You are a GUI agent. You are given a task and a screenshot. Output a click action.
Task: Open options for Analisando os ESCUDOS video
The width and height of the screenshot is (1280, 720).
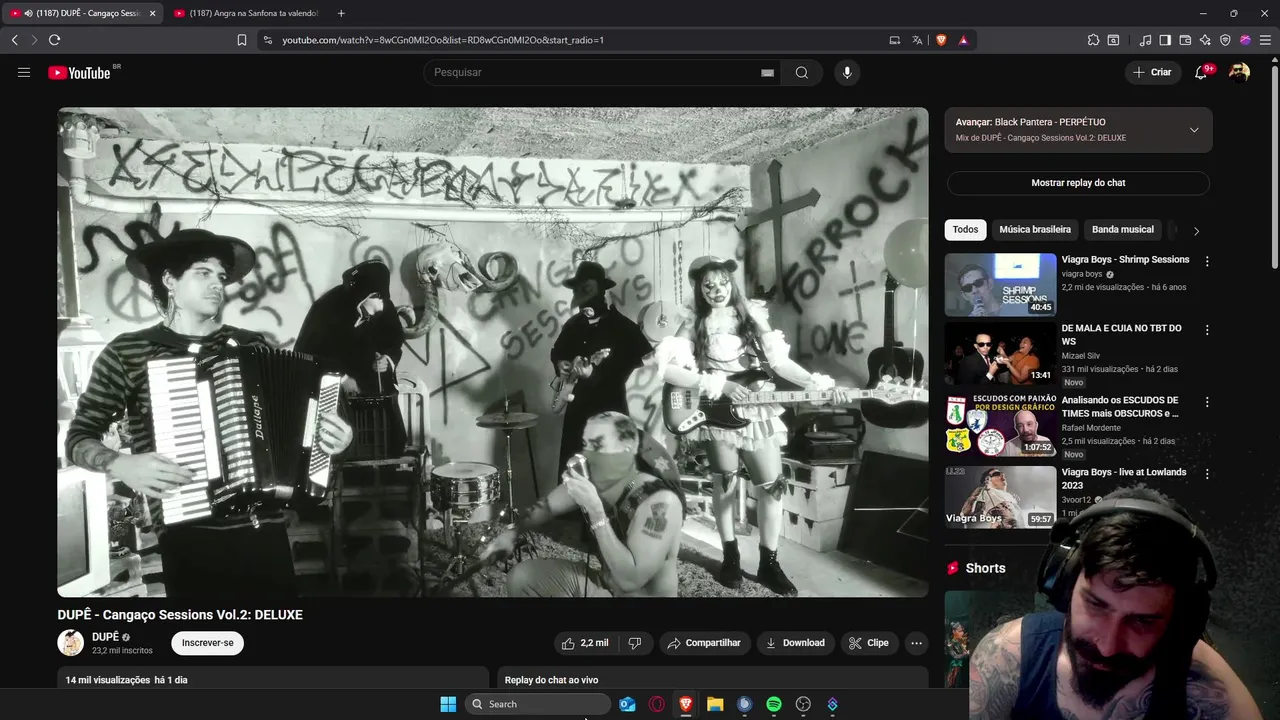1207,402
